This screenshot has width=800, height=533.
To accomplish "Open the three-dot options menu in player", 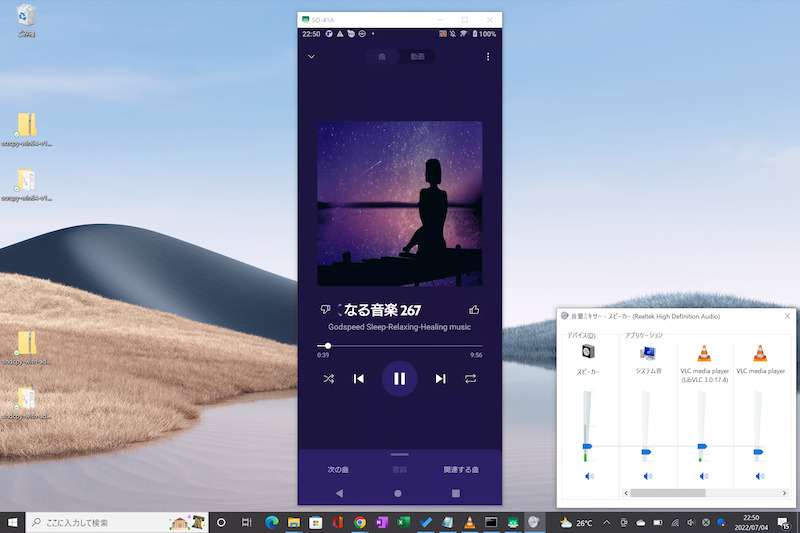I will [x=488, y=57].
